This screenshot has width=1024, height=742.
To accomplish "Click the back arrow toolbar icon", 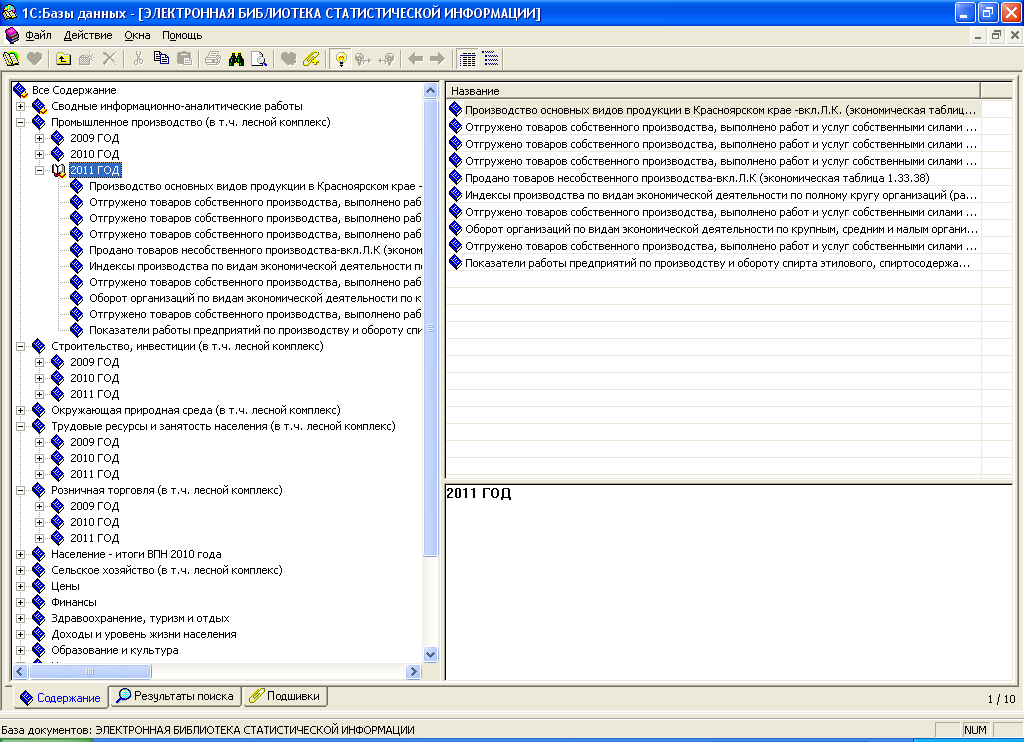I will point(415,59).
